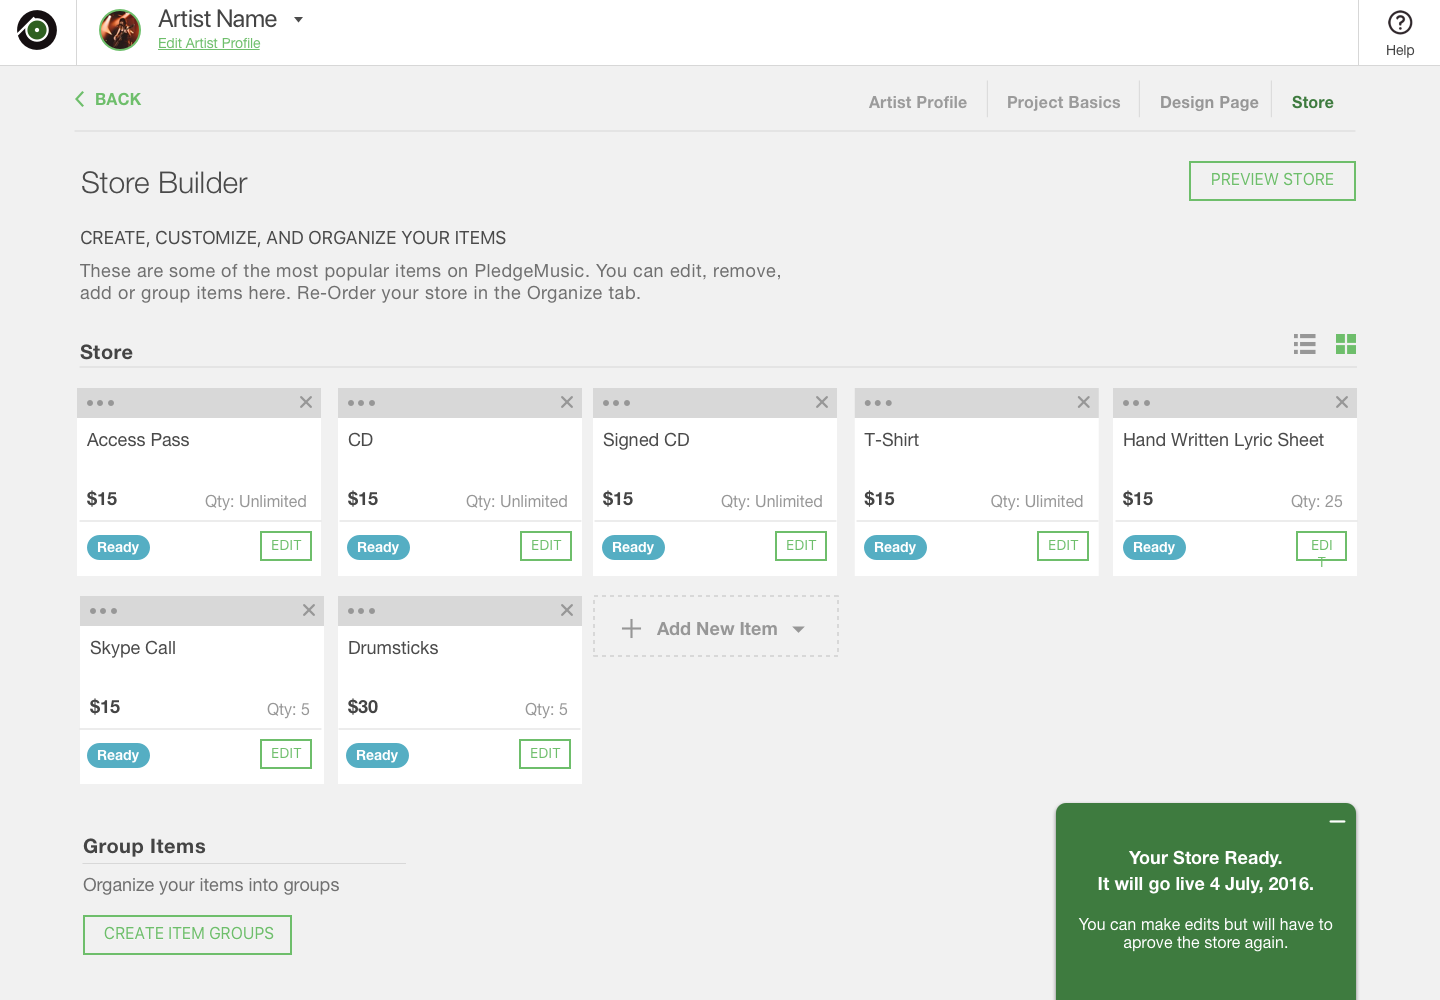Click Ready badge on Access Pass
This screenshot has height=1000, width=1440.
(118, 547)
